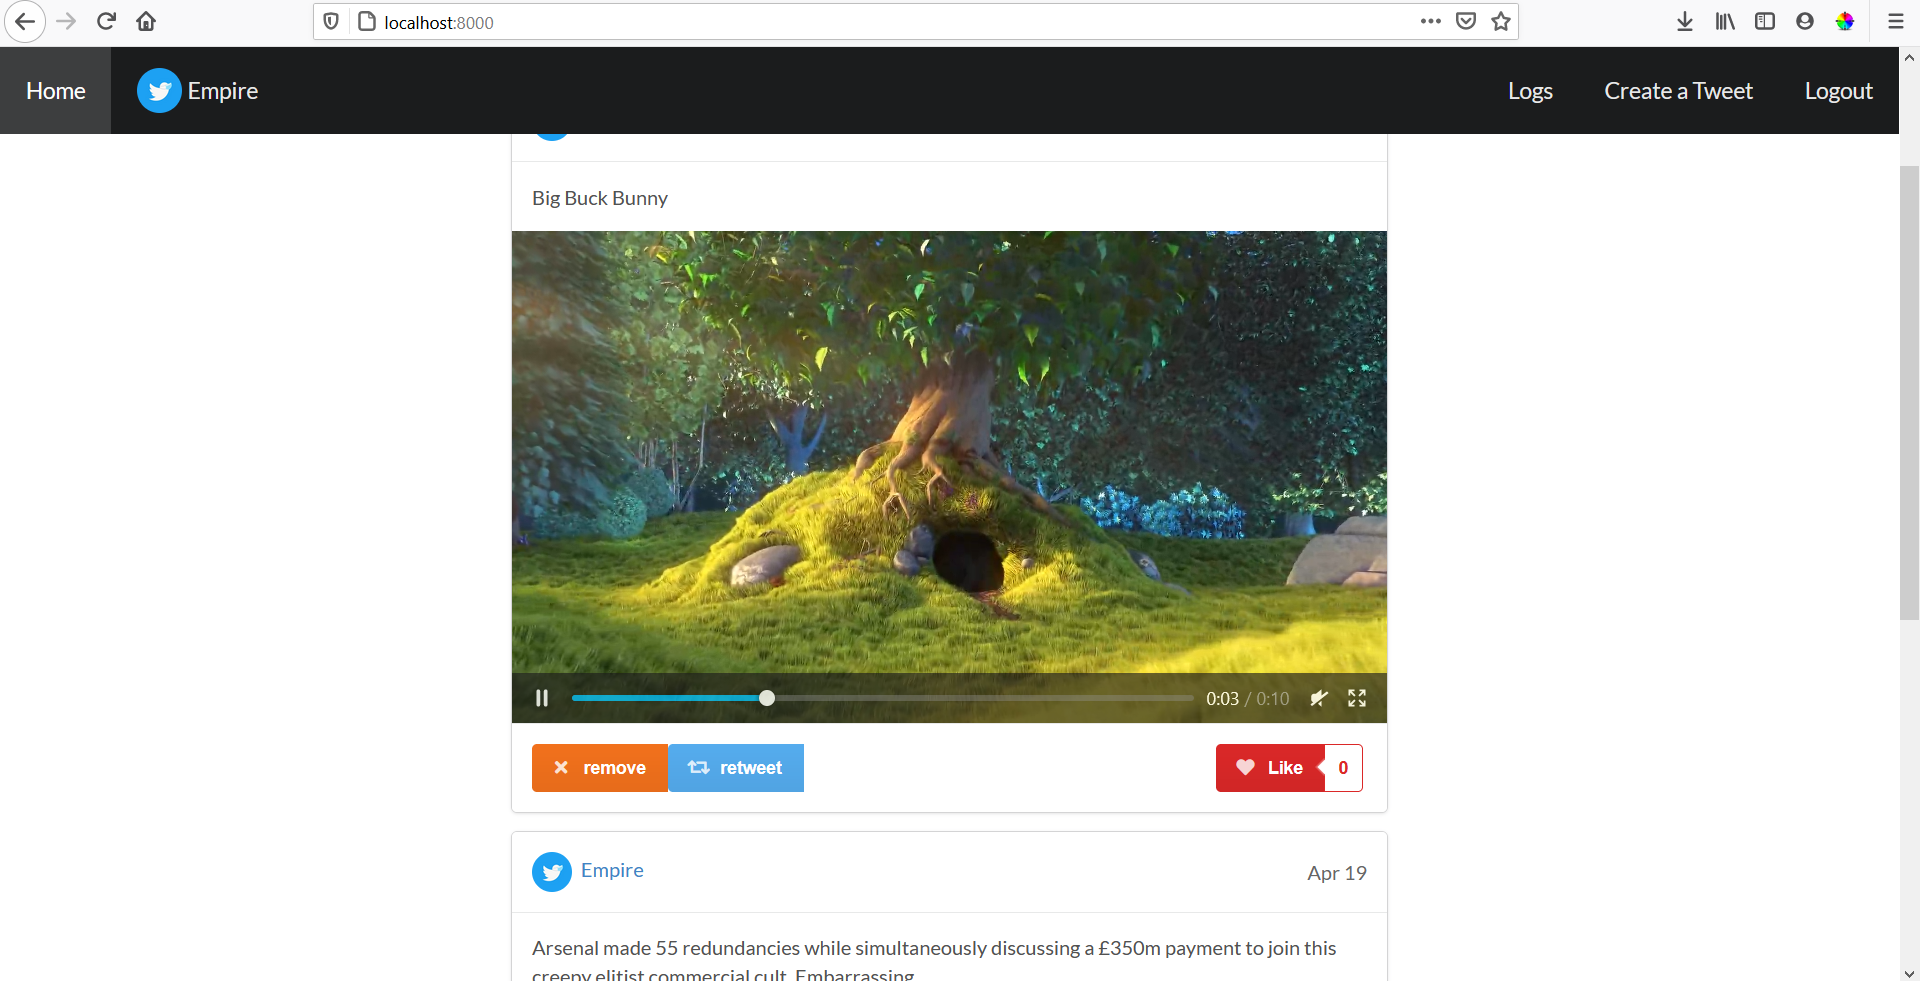Pause the Big Buck Bunny video
The width and height of the screenshot is (1920, 981).
click(x=542, y=698)
